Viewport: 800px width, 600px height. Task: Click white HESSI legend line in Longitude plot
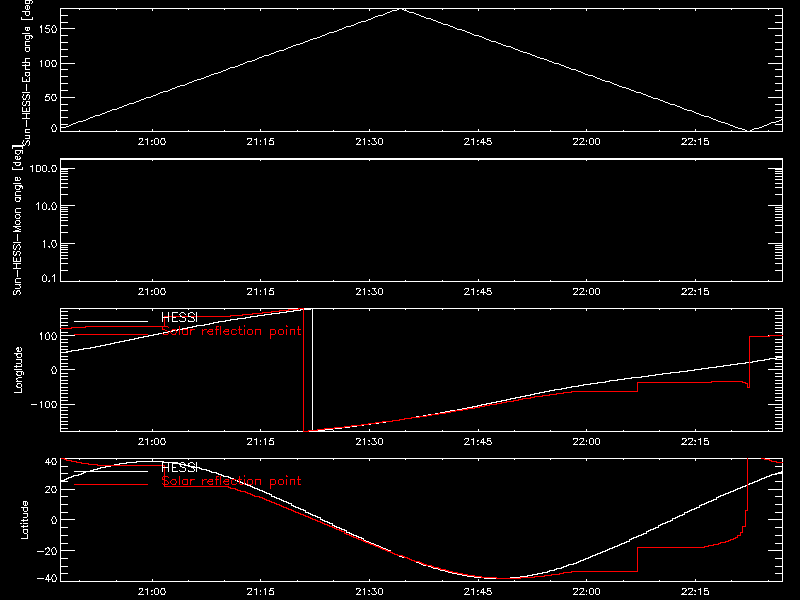[x=111, y=321]
